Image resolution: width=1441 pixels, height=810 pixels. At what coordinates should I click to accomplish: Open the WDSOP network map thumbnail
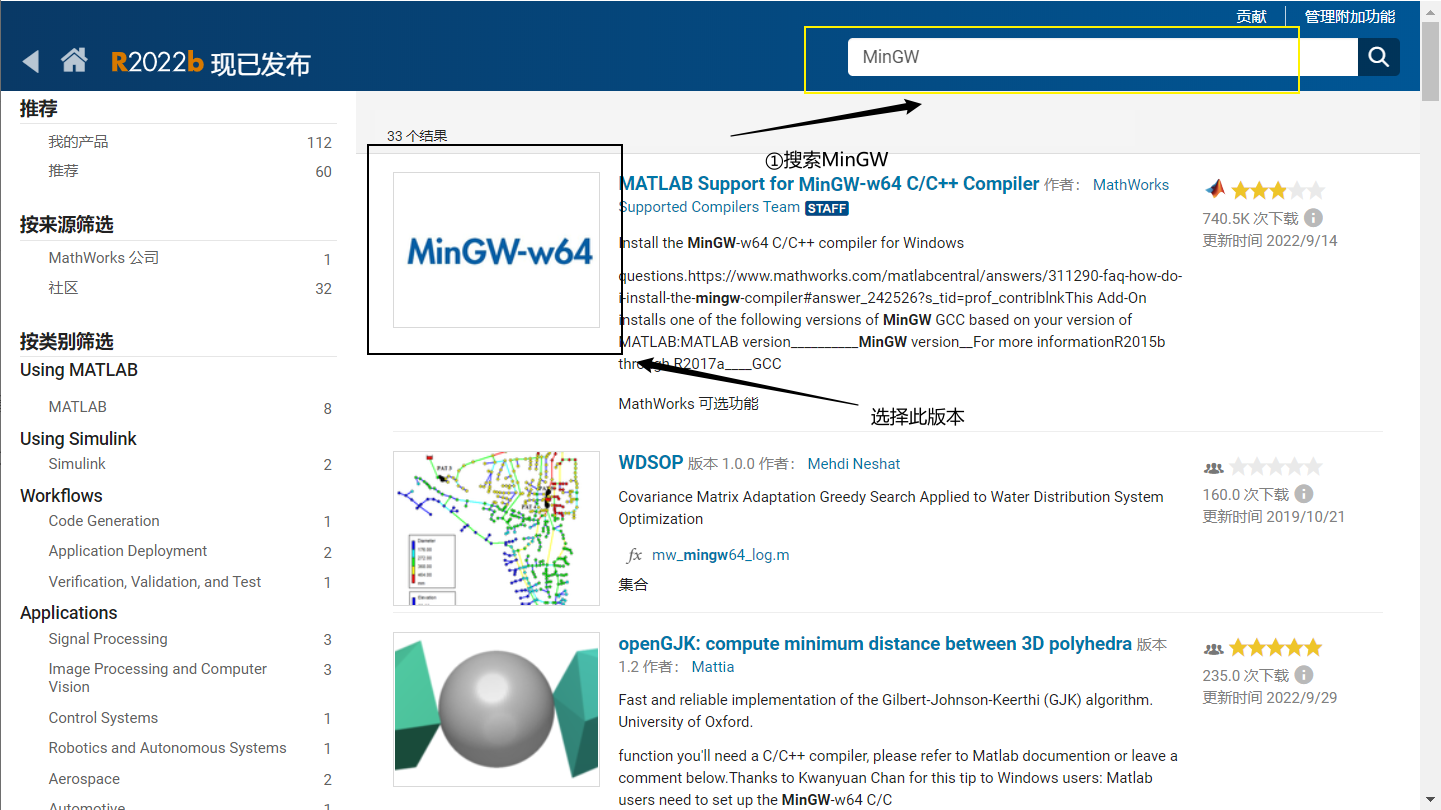pos(496,528)
